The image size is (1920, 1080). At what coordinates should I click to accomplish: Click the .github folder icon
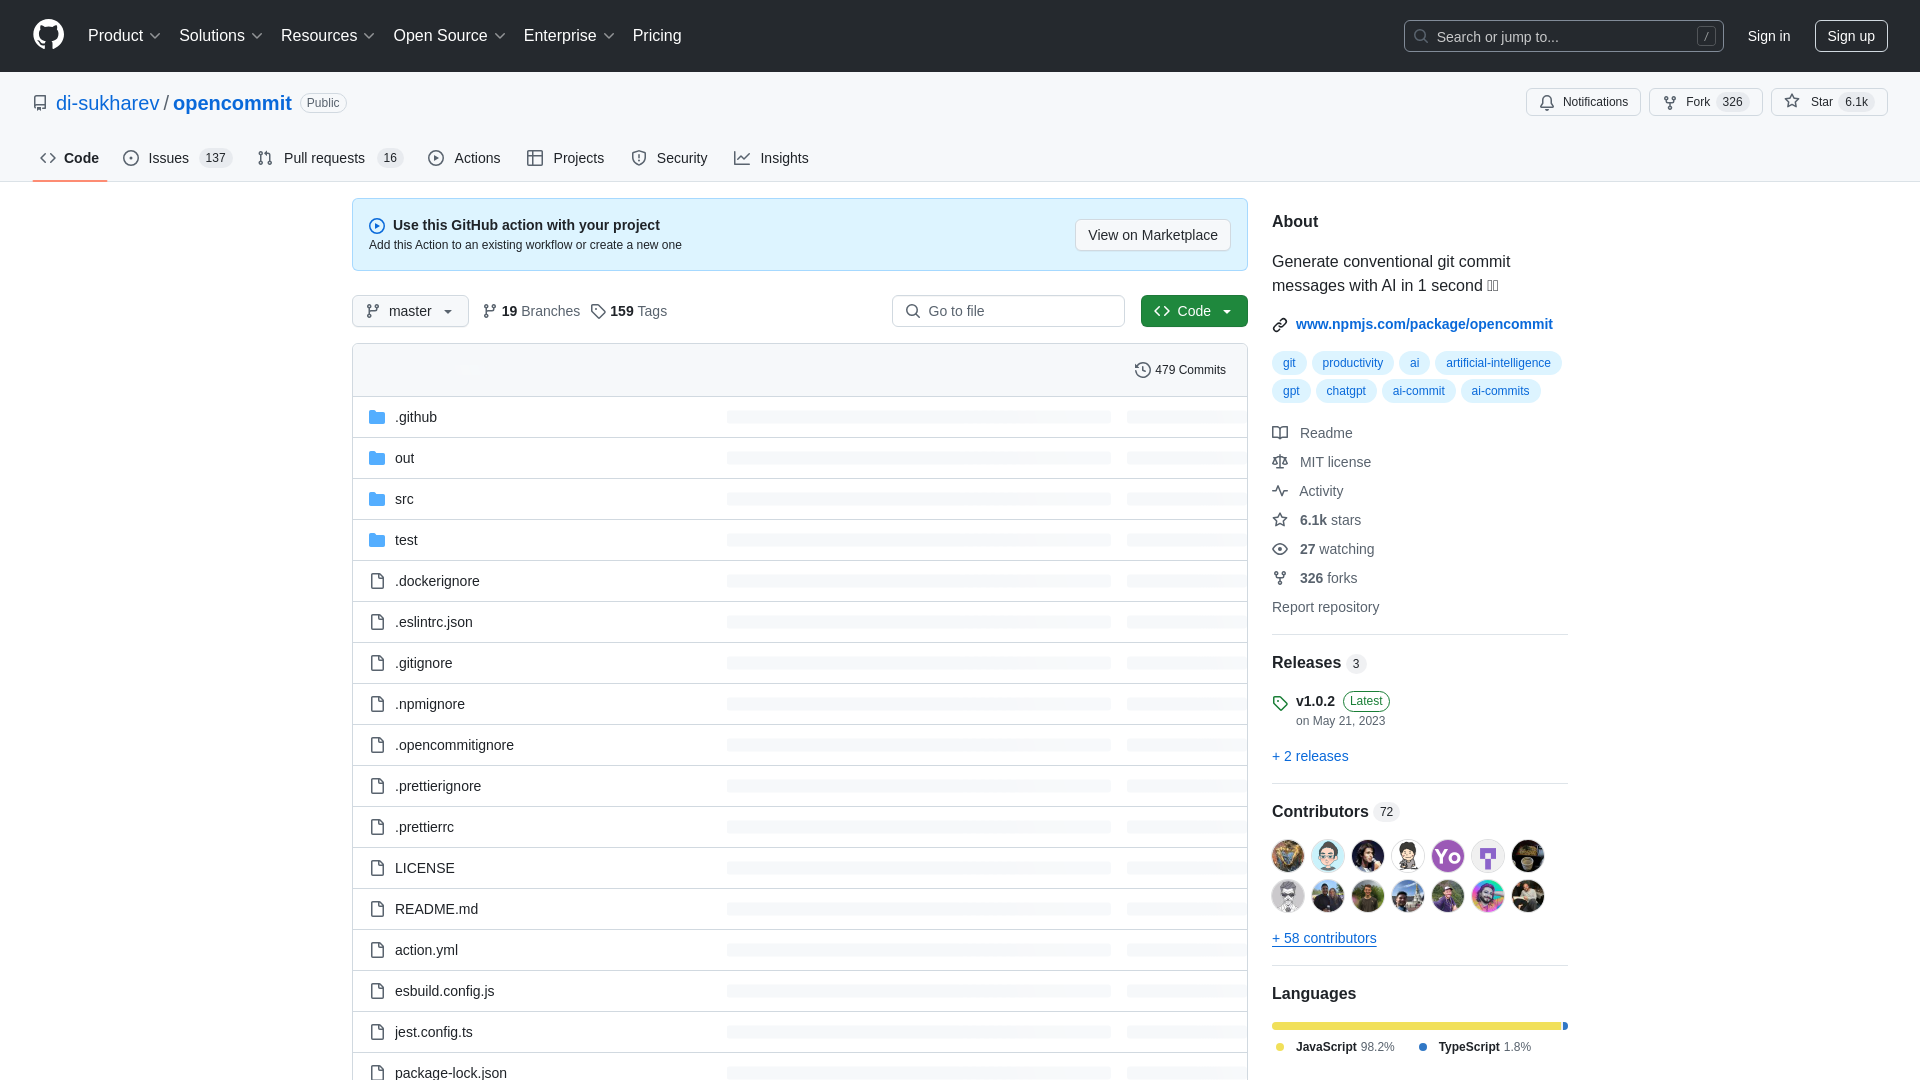click(x=377, y=417)
